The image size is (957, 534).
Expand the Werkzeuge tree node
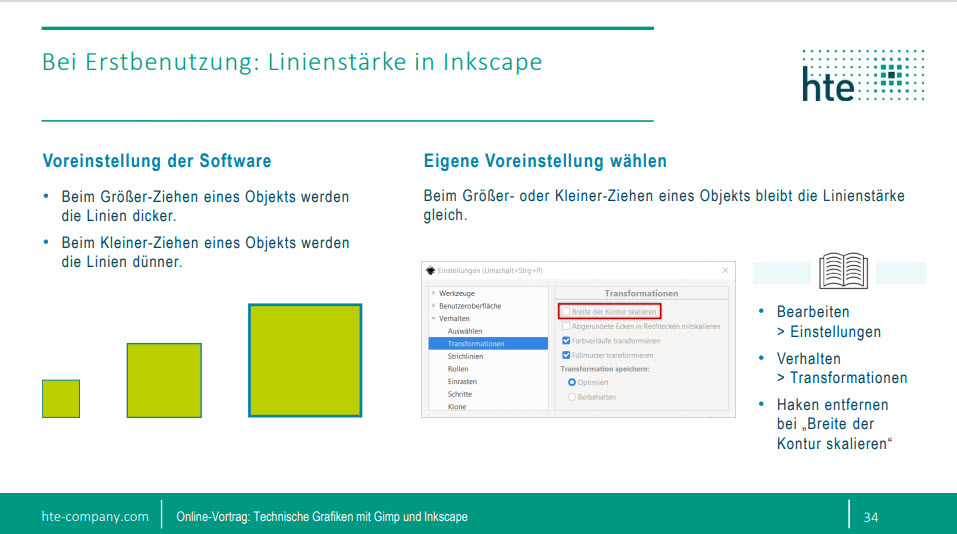pyautogui.click(x=434, y=294)
